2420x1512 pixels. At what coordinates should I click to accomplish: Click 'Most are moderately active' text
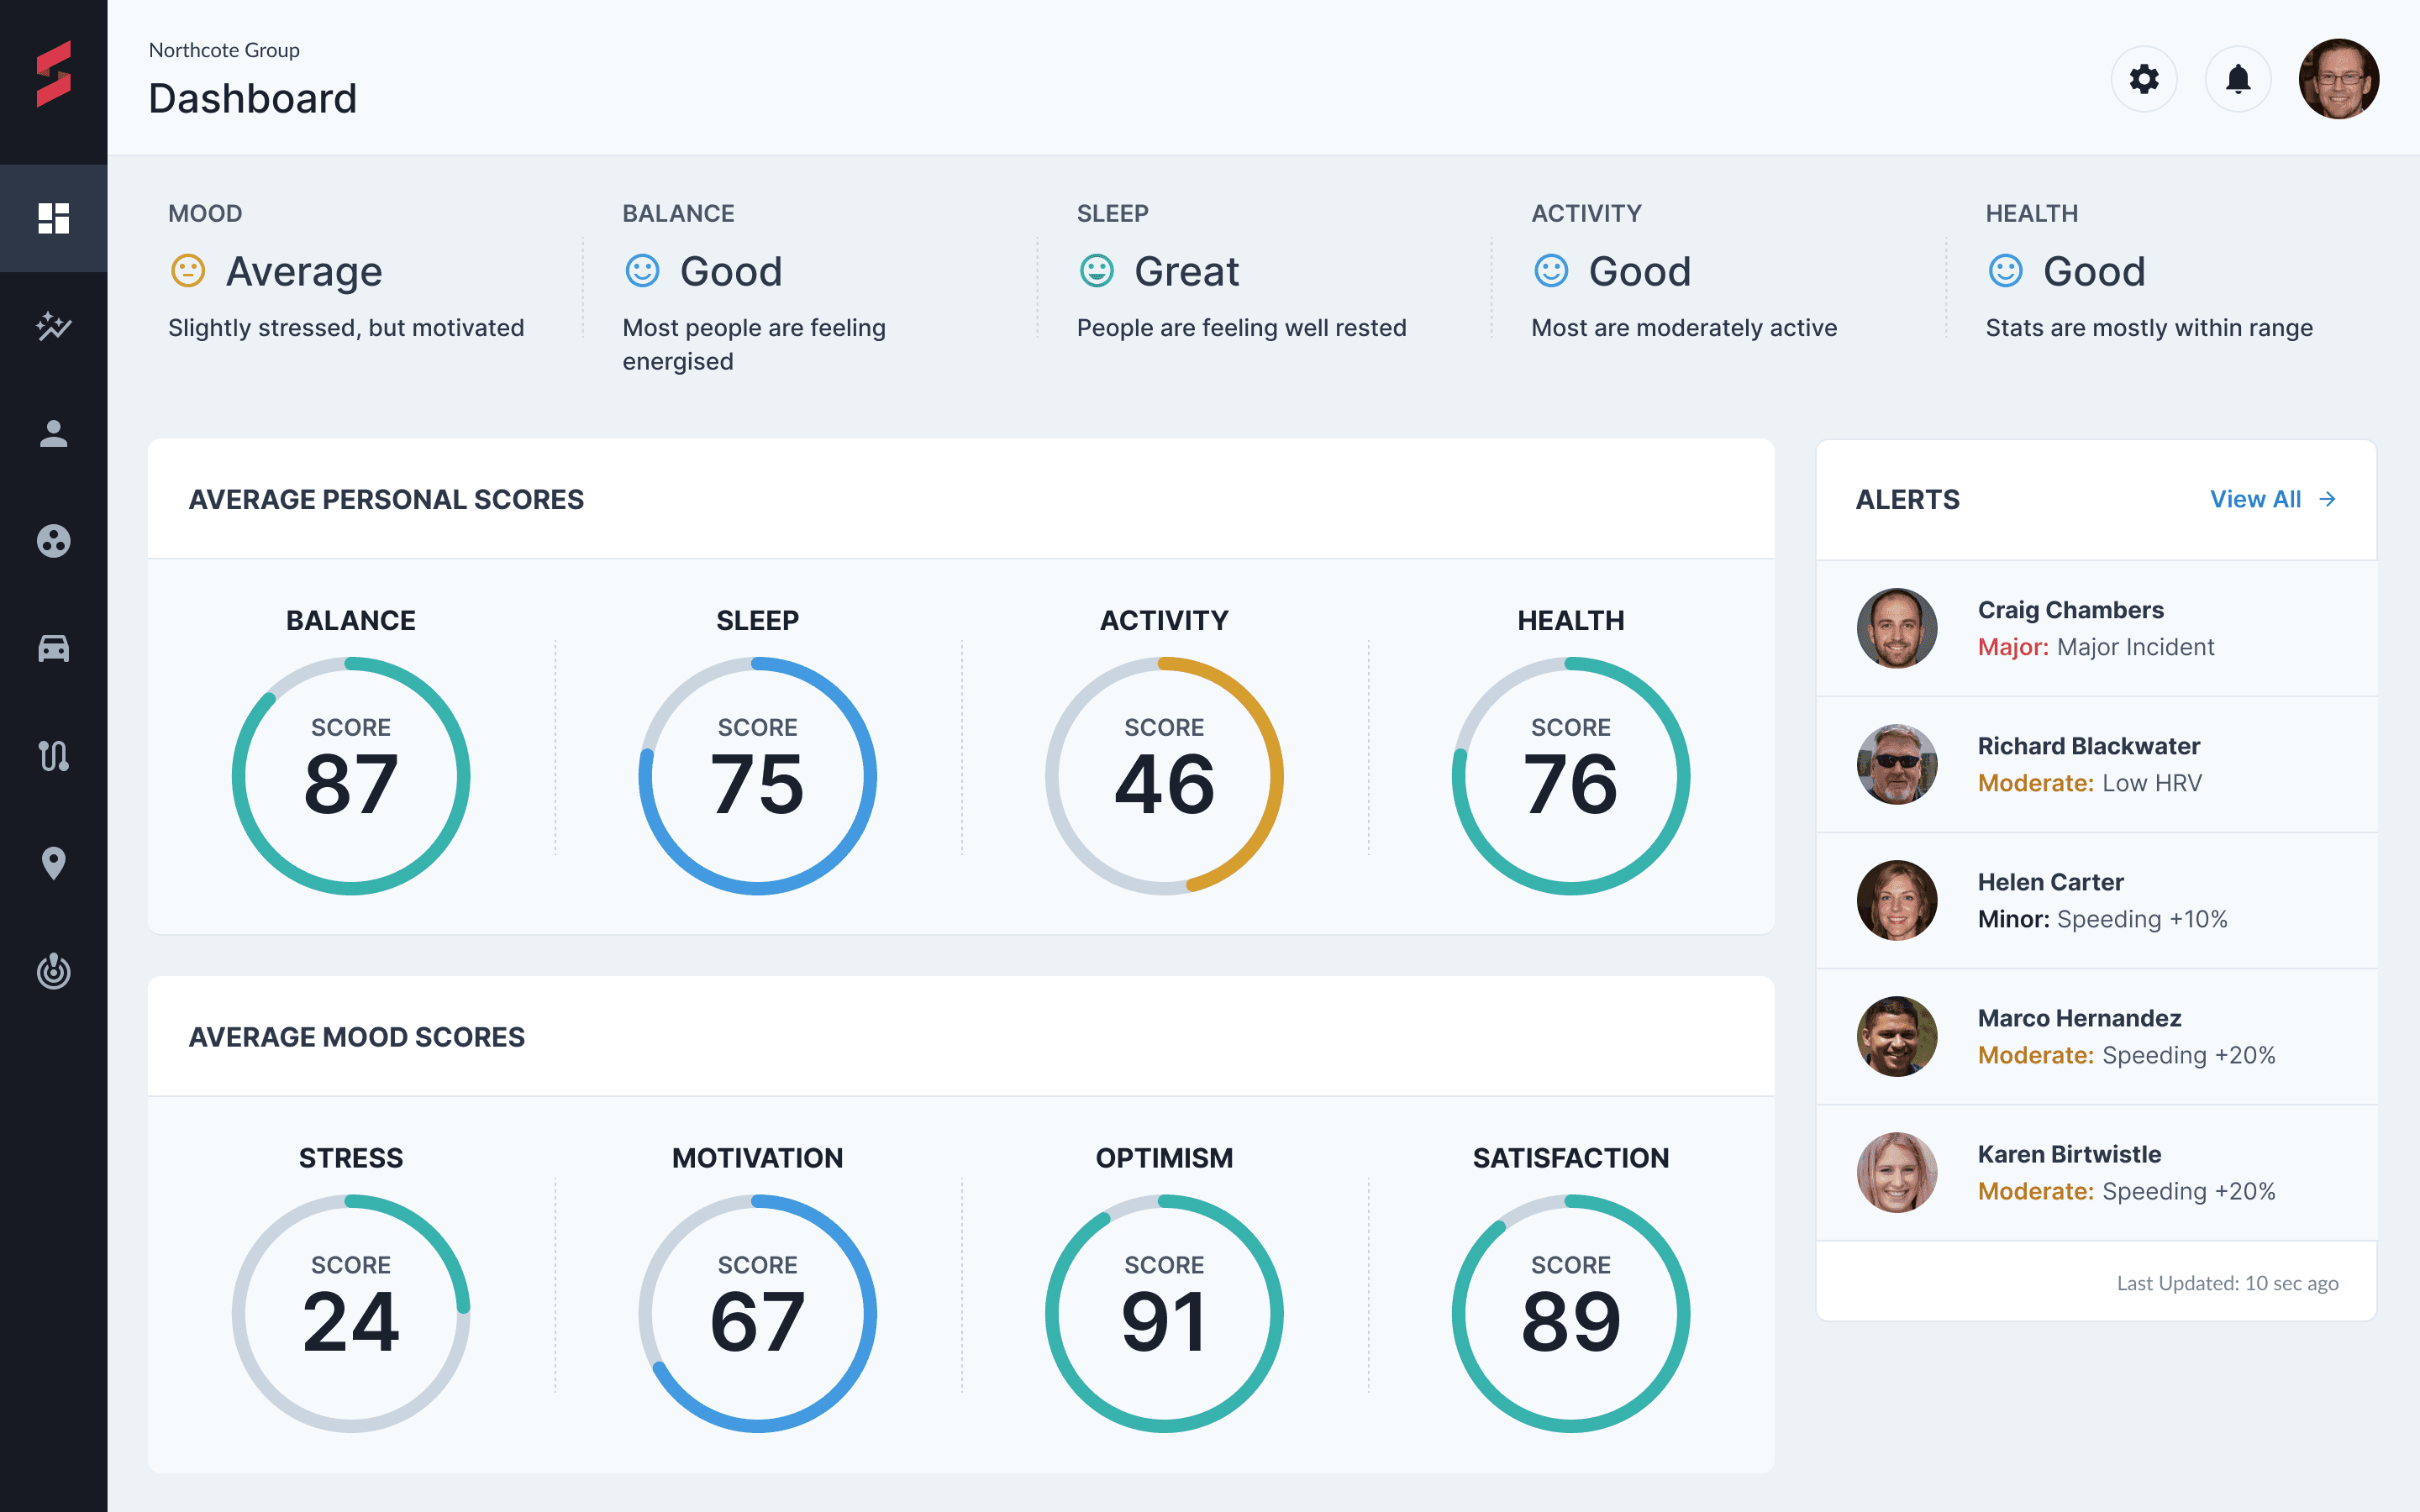click(1684, 328)
